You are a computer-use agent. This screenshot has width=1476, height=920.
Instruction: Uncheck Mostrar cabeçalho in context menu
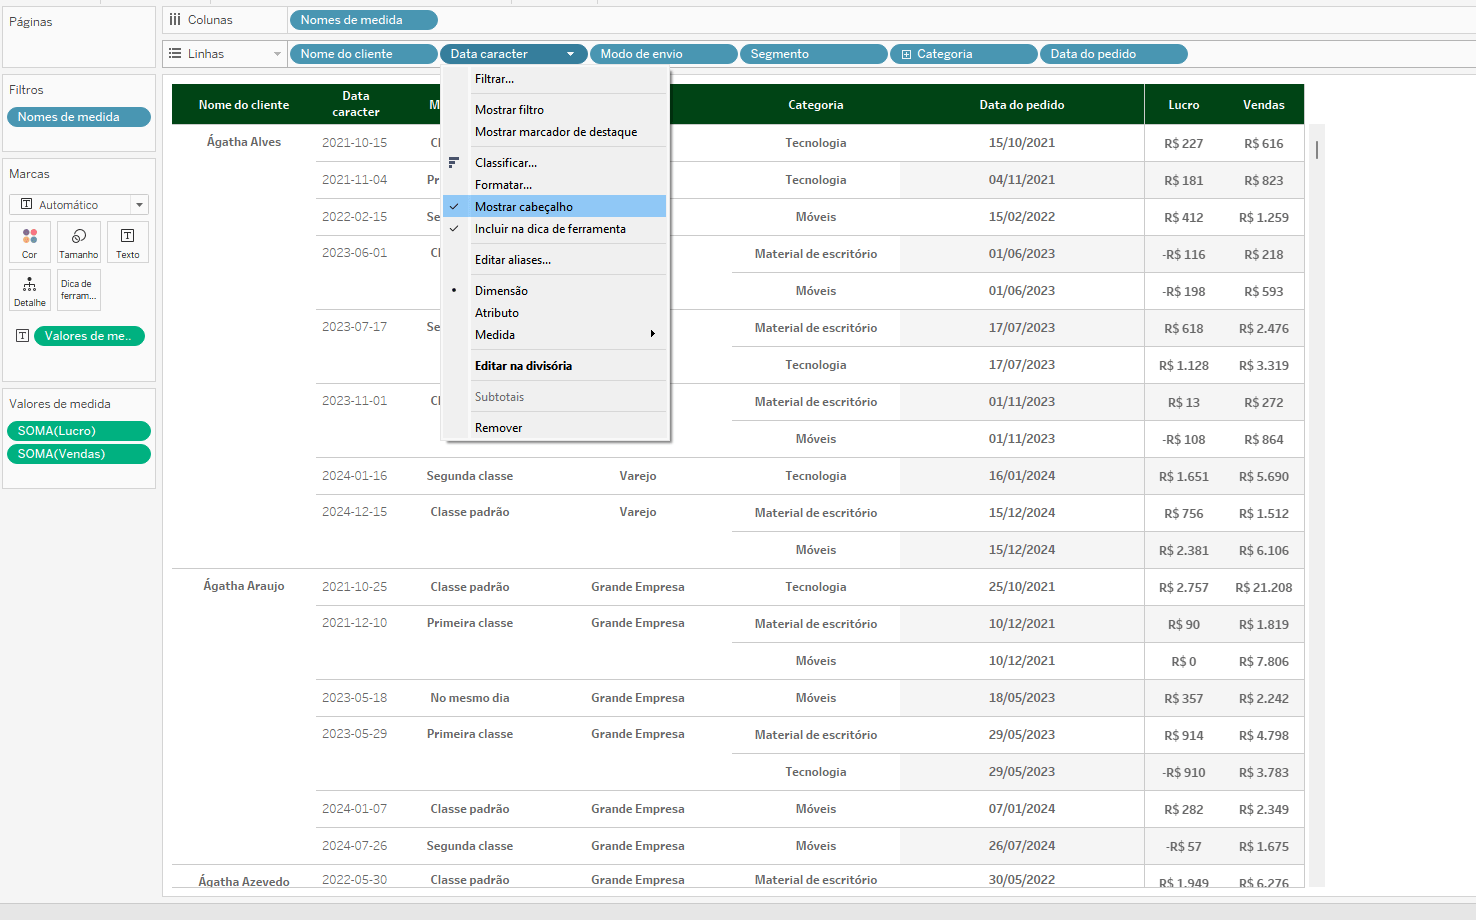[x=524, y=207]
